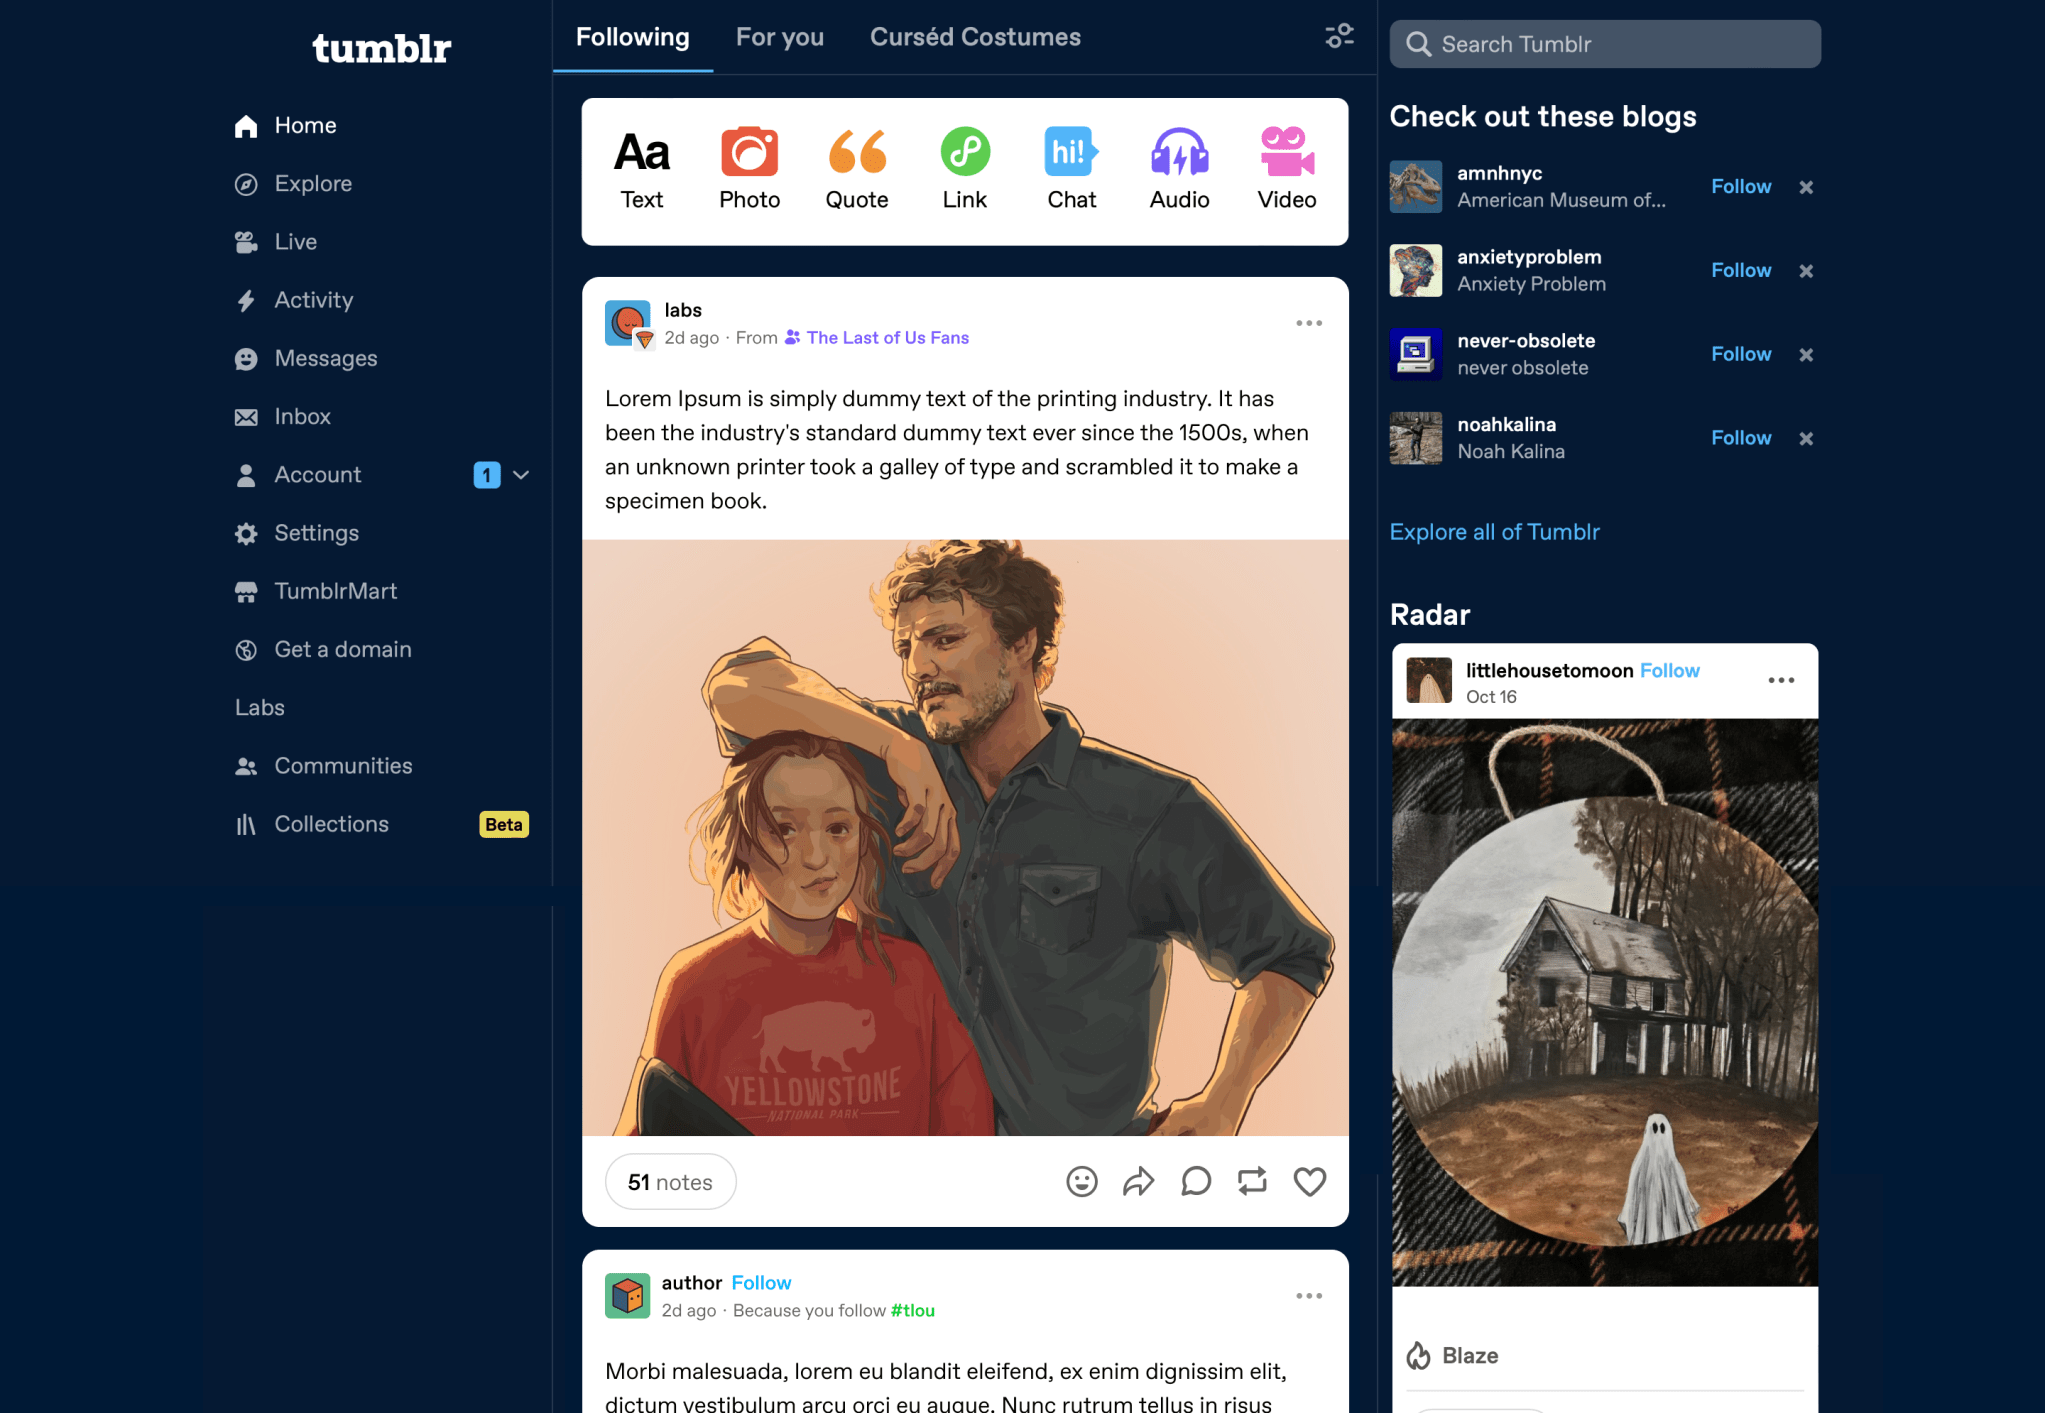Open dashboard tab settings sliders icon

click(x=1339, y=36)
